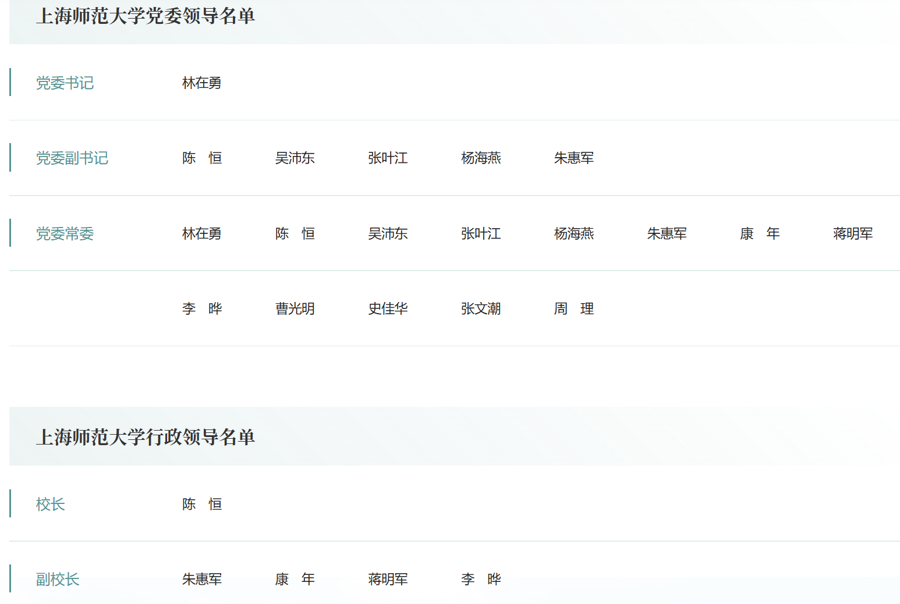Viewport: 900px width, 604px height.
Task: Open the name 曹光明
Action: click(294, 309)
